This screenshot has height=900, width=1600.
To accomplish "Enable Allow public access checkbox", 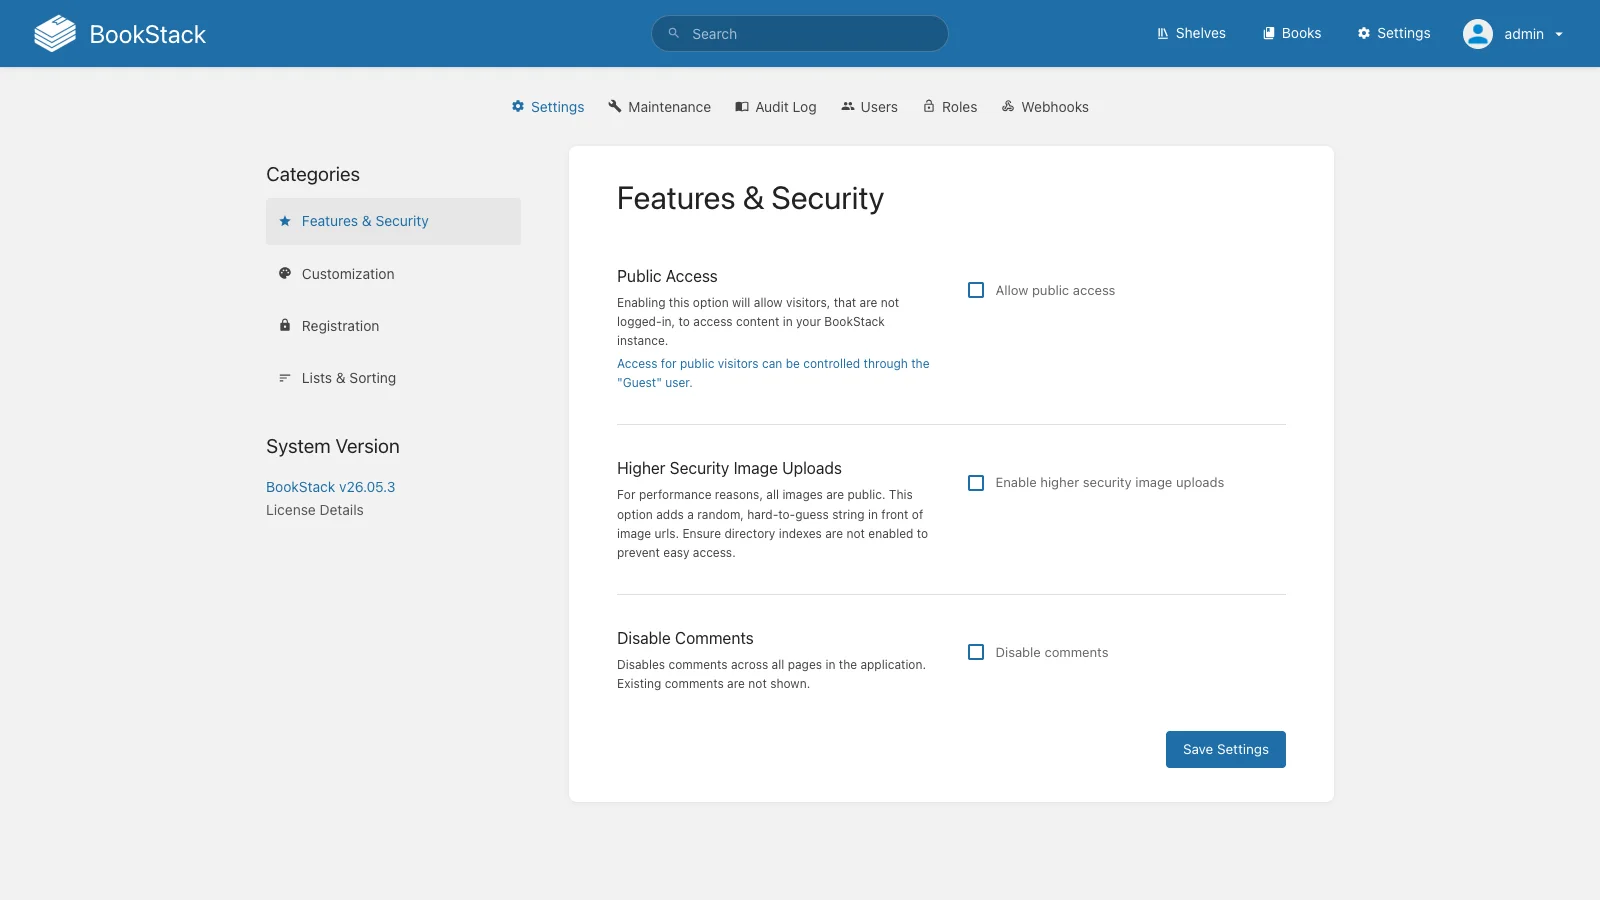I will [976, 290].
